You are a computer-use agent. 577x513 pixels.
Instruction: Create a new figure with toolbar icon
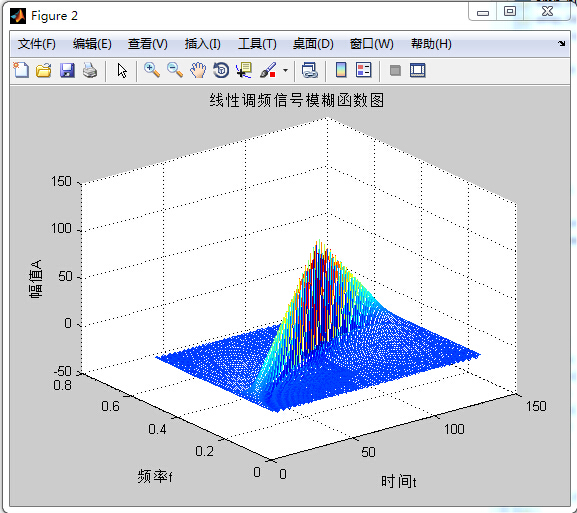[x=21, y=70]
